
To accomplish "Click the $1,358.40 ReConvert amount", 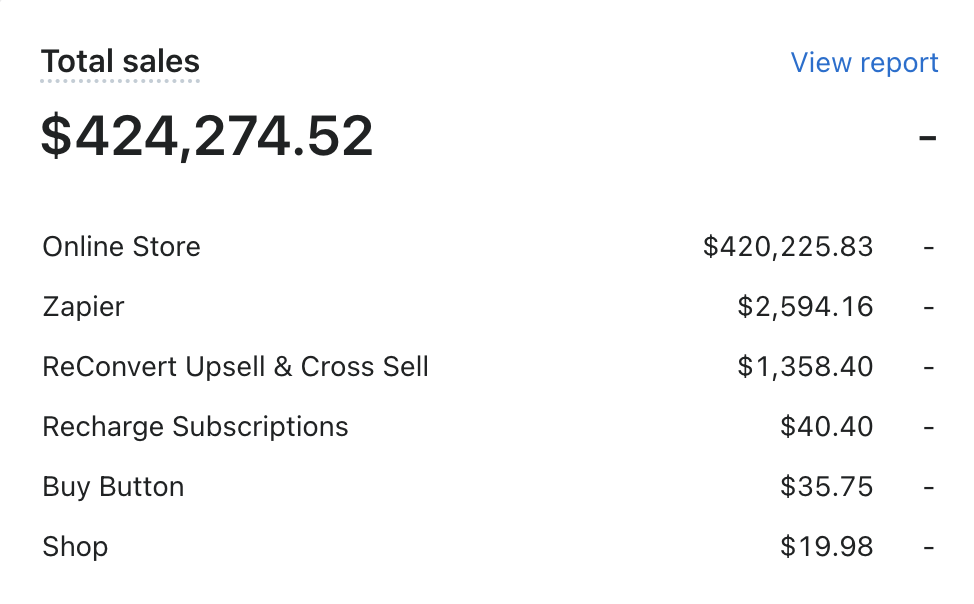I will [x=805, y=367].
